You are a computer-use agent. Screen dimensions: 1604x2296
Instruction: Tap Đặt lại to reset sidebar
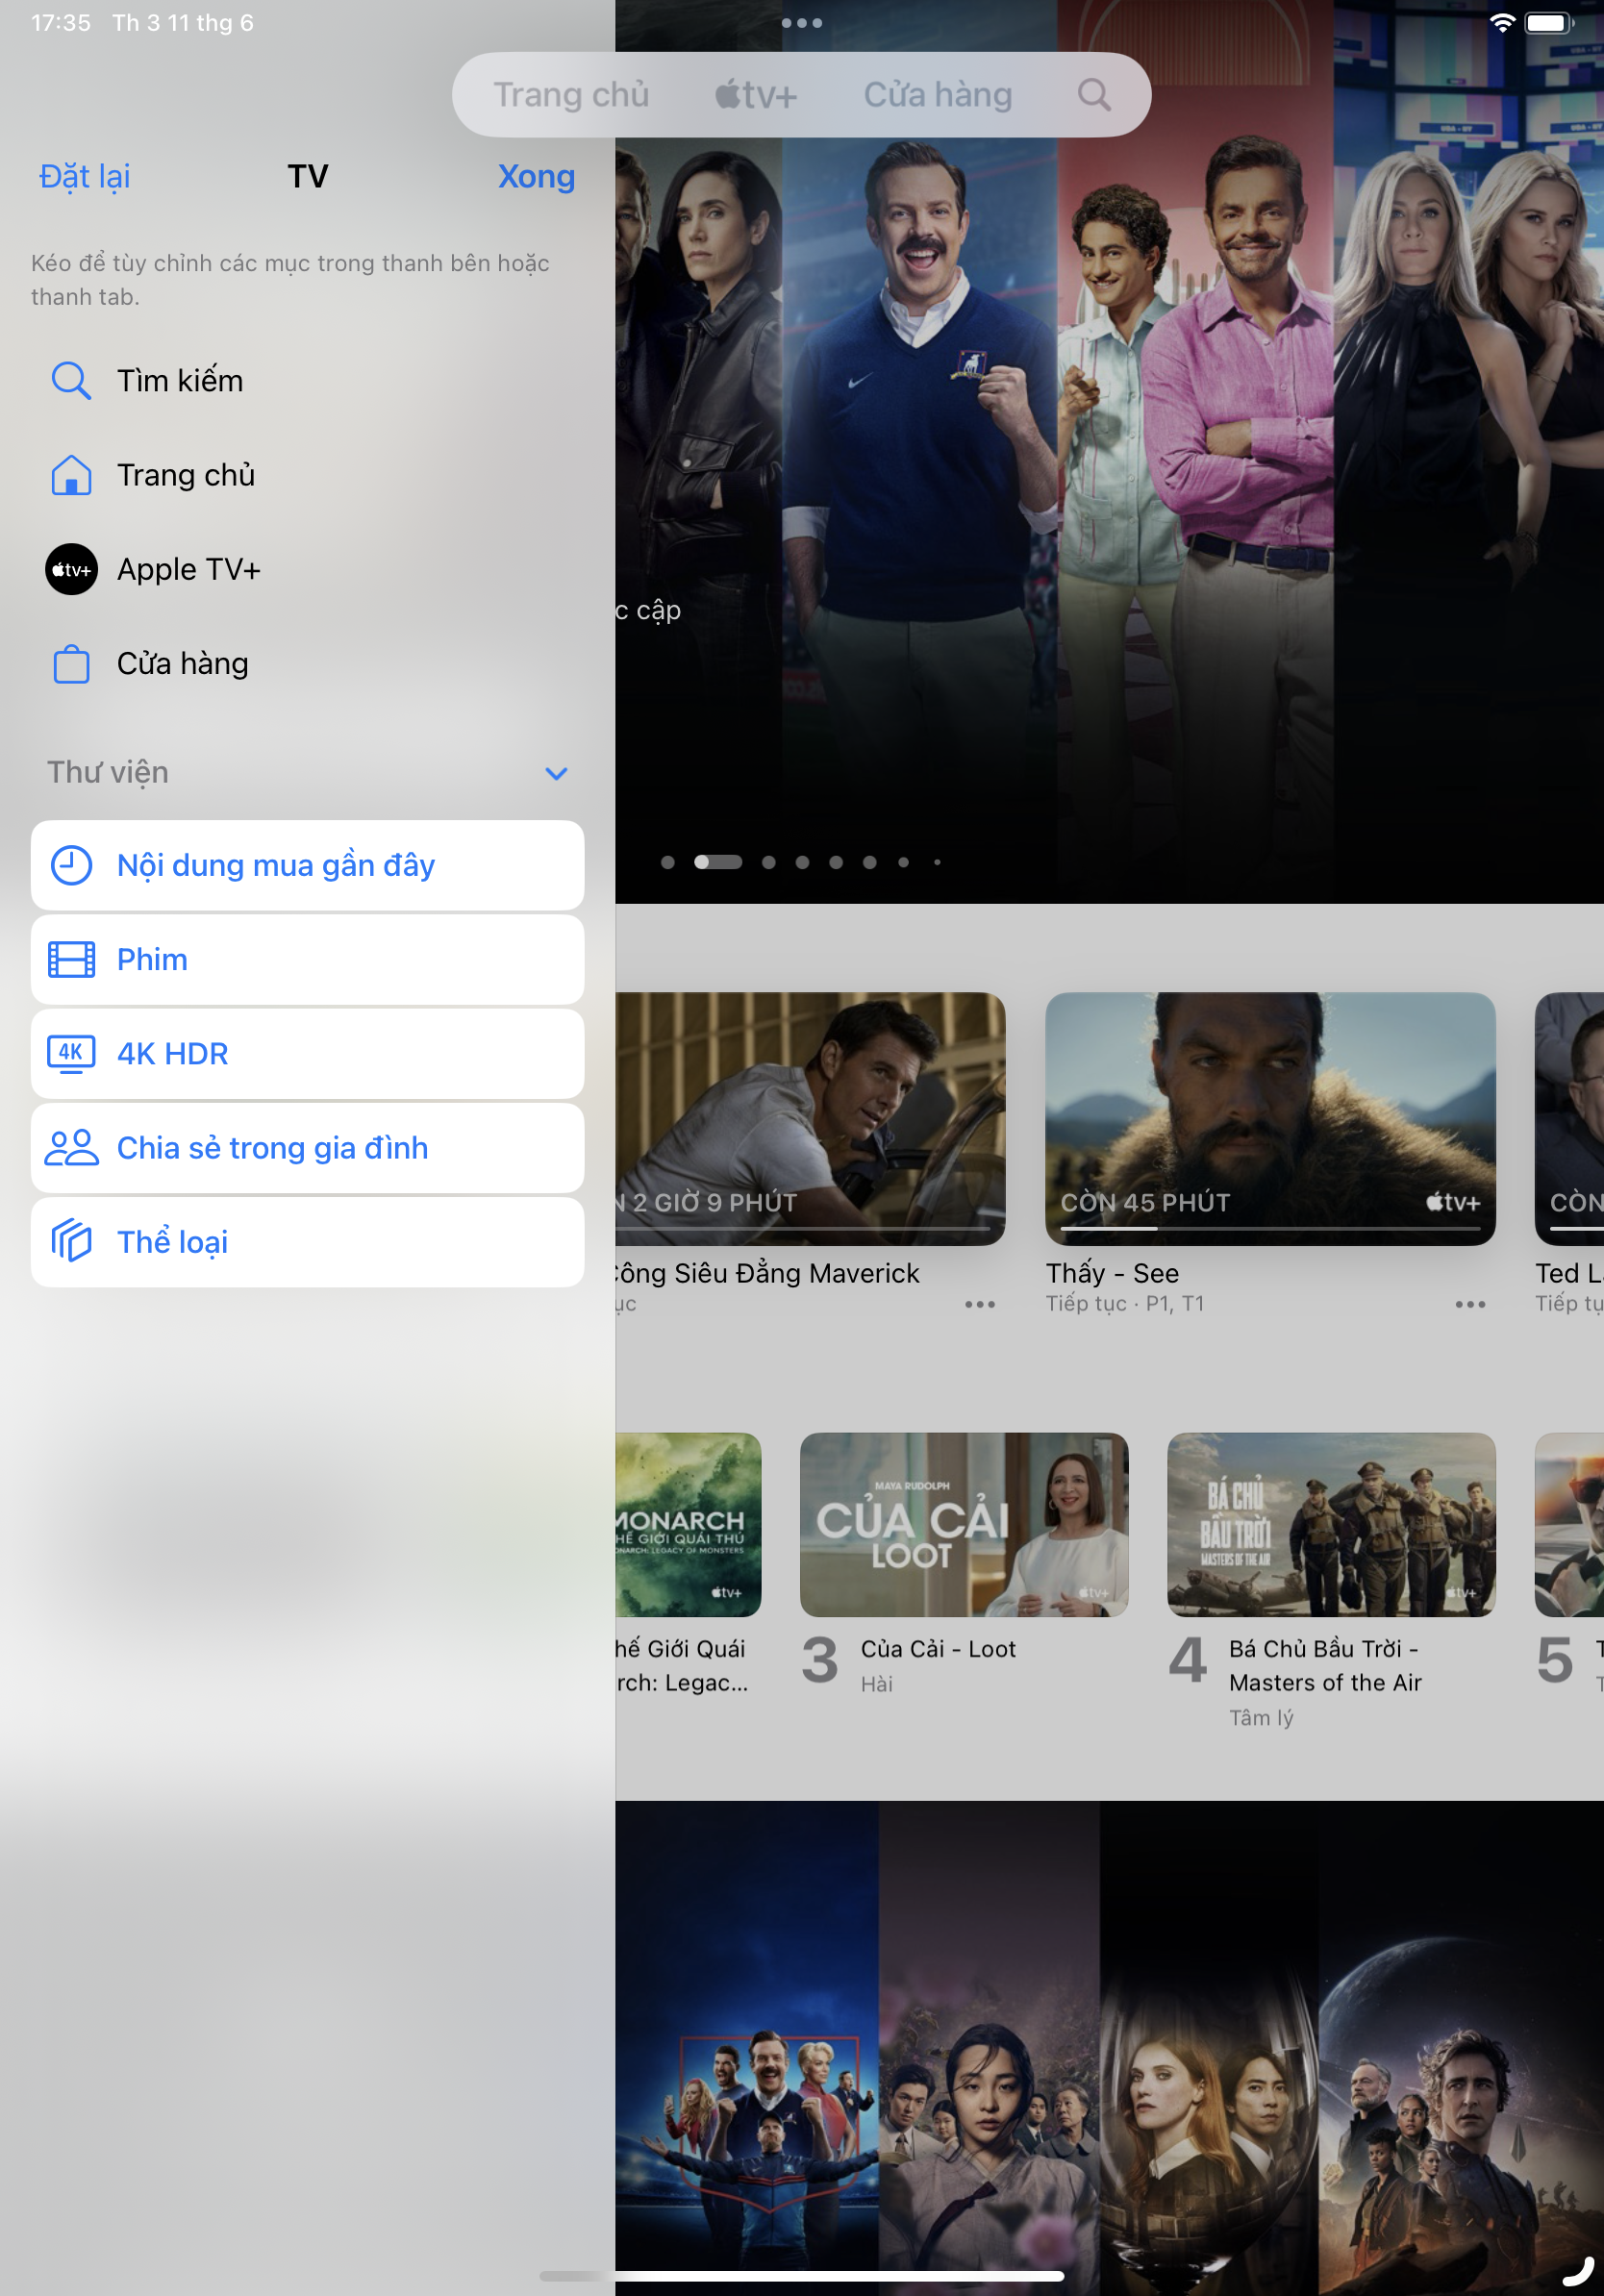(x=85, y=176)
